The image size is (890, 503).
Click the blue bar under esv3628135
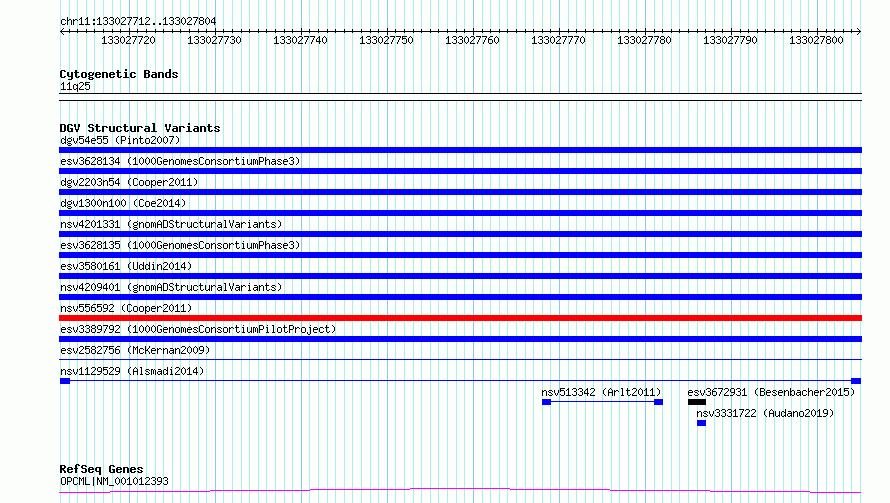460,255
